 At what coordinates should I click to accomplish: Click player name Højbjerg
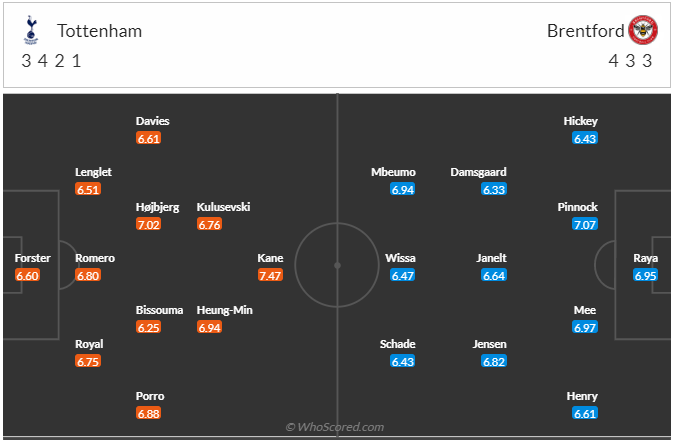(157, 207)
